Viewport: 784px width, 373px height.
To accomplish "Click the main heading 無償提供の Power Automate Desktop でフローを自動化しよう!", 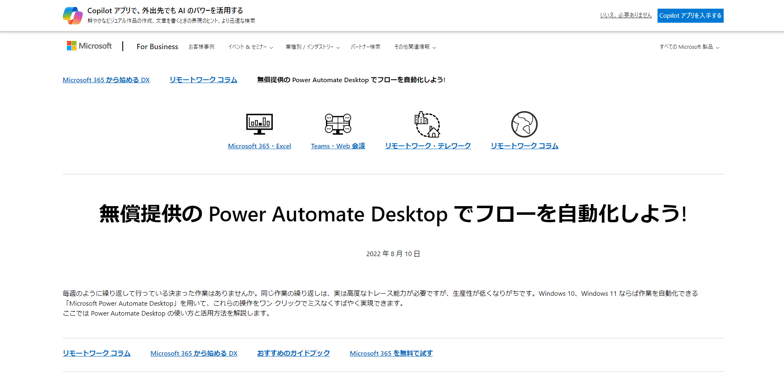I will 393,215.
